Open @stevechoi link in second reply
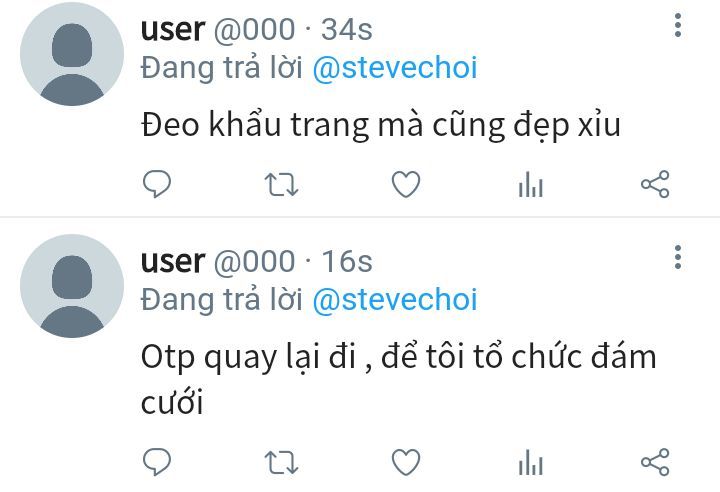Image resolution: width=720 pixels, height=492 pixels. coord(395,300)
